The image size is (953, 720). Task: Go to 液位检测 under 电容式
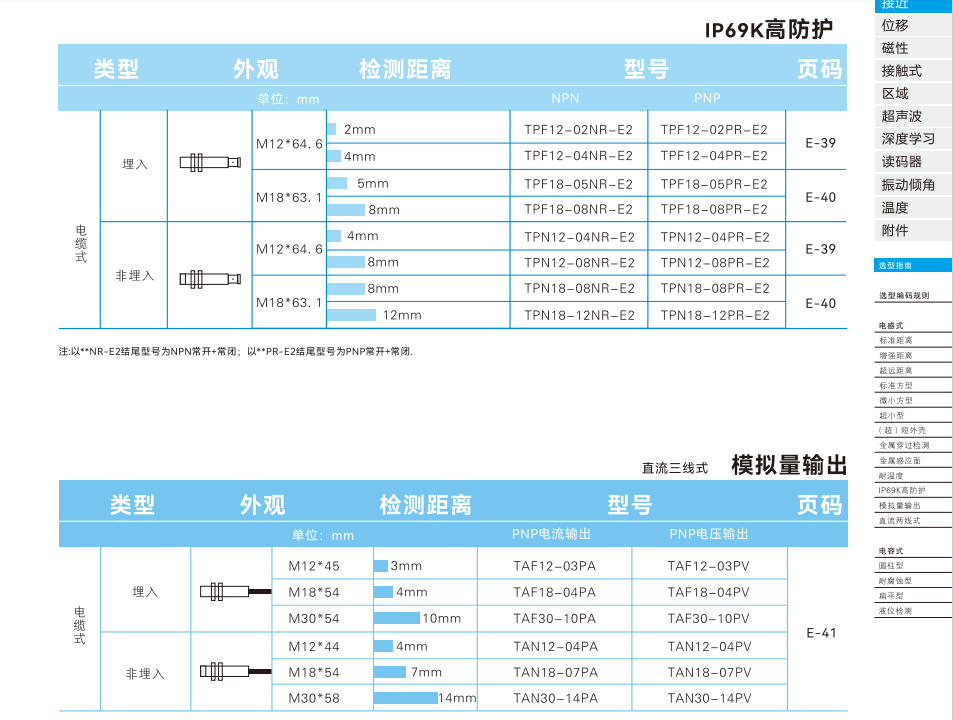tap(896, 610)
